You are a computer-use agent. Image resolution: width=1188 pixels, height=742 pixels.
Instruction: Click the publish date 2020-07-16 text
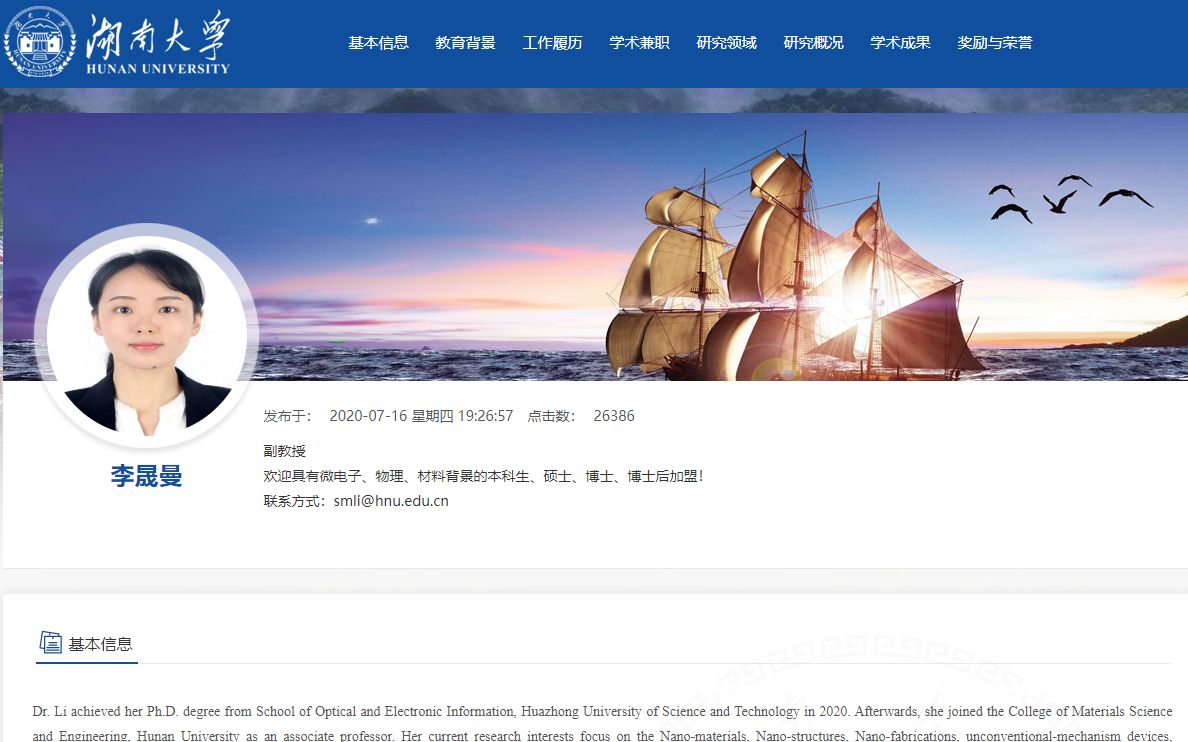pyautogui.click(x=368, y=416)
